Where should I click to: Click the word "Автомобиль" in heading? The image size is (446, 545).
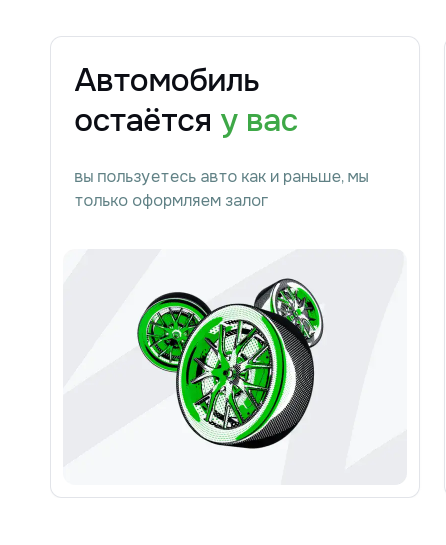pos(167,80)
